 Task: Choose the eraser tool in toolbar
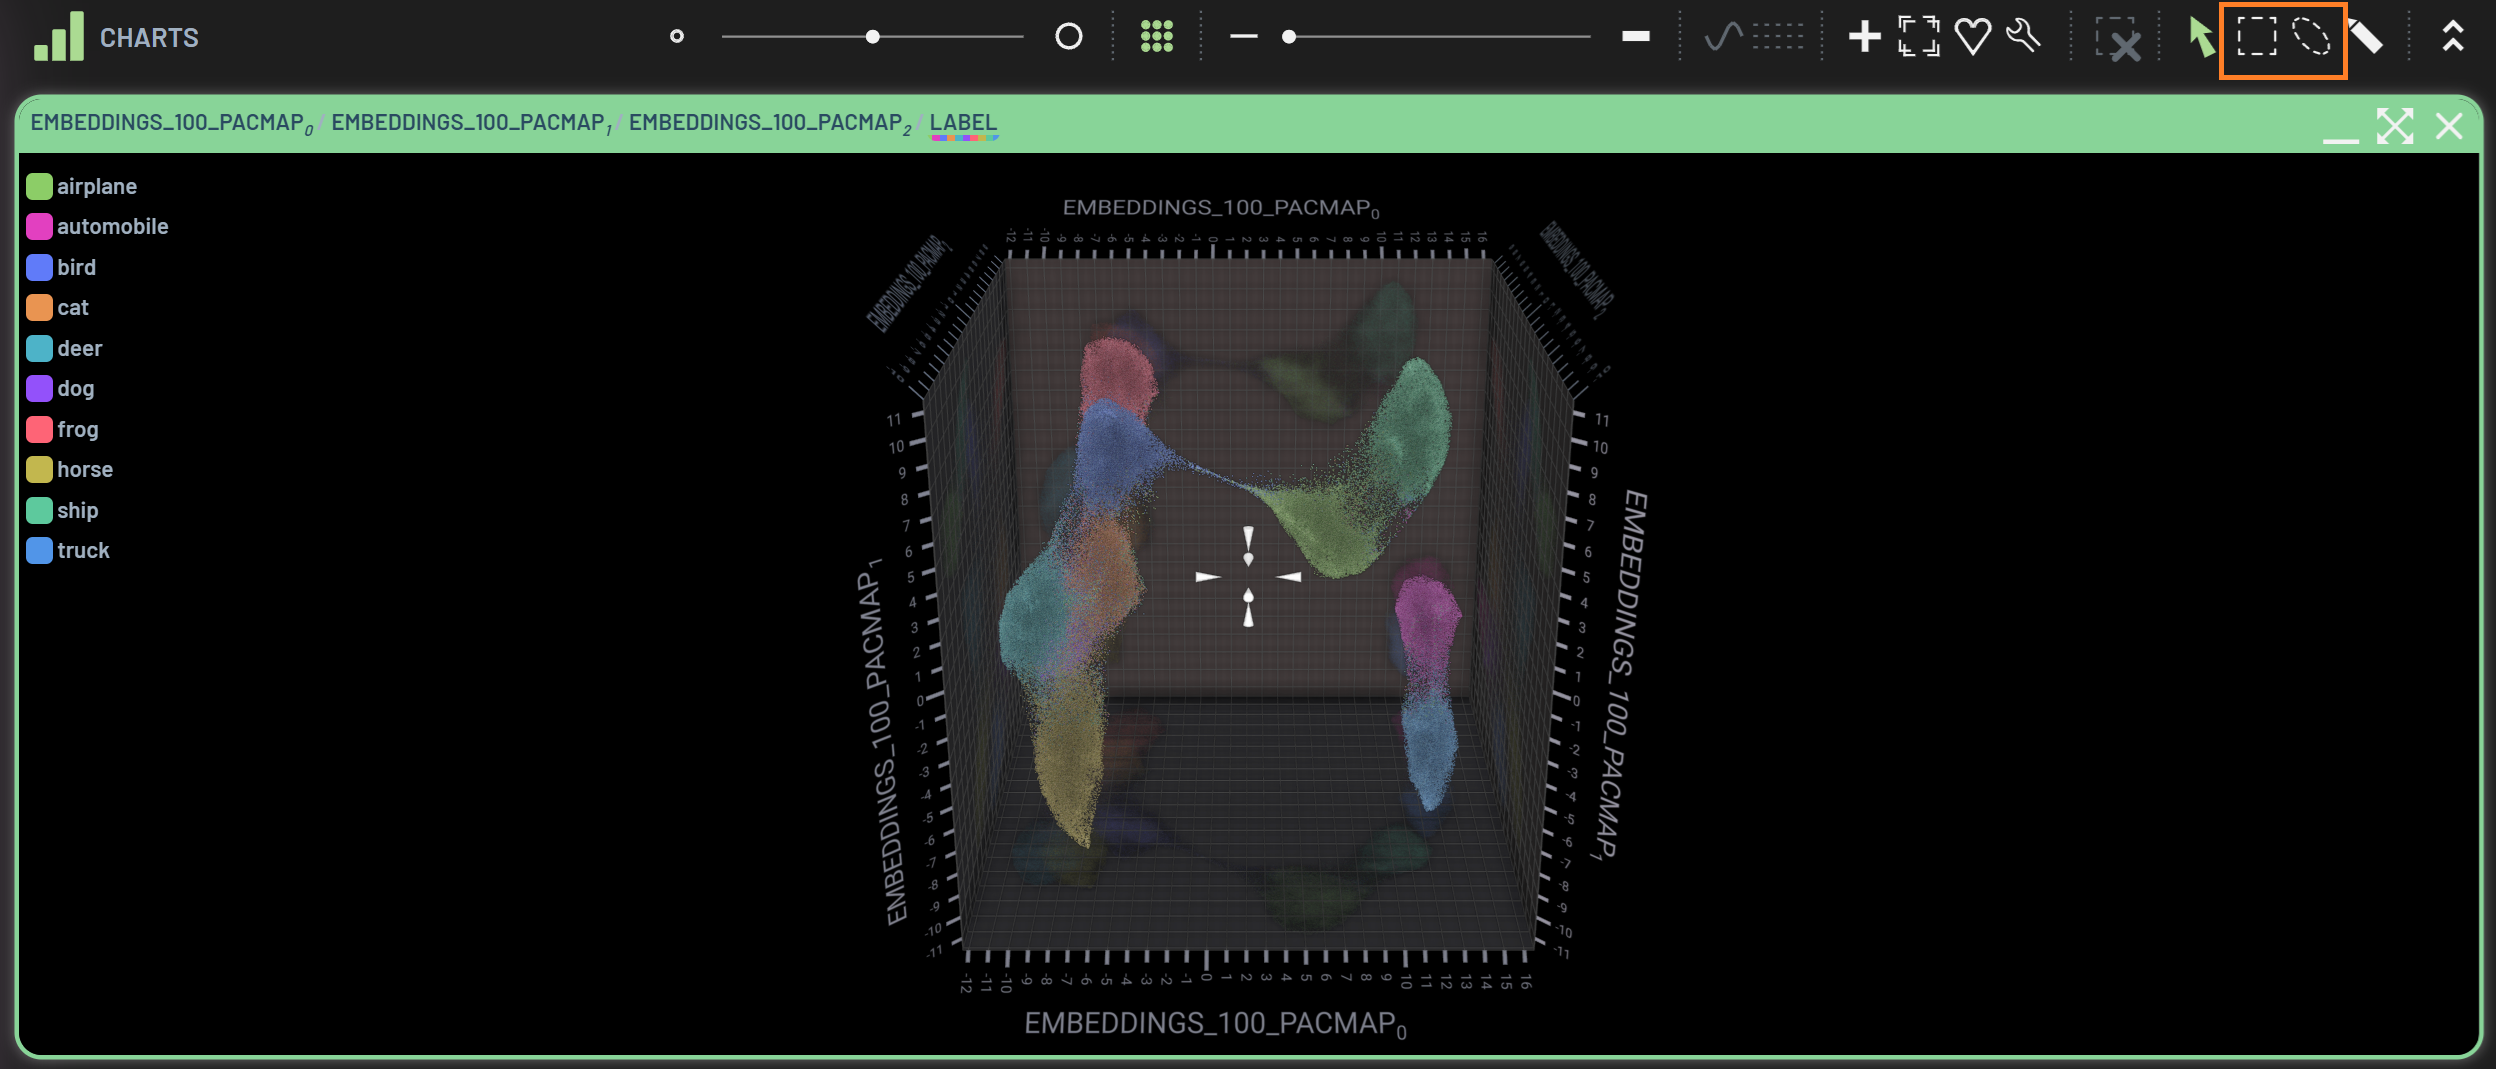tap(2366, 38)
